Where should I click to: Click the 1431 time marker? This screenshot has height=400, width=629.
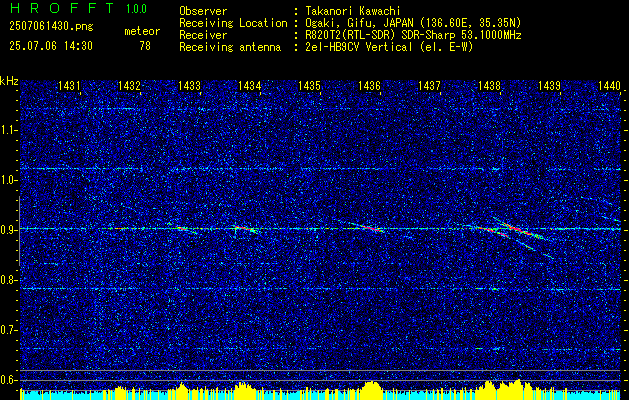(69, 85)
